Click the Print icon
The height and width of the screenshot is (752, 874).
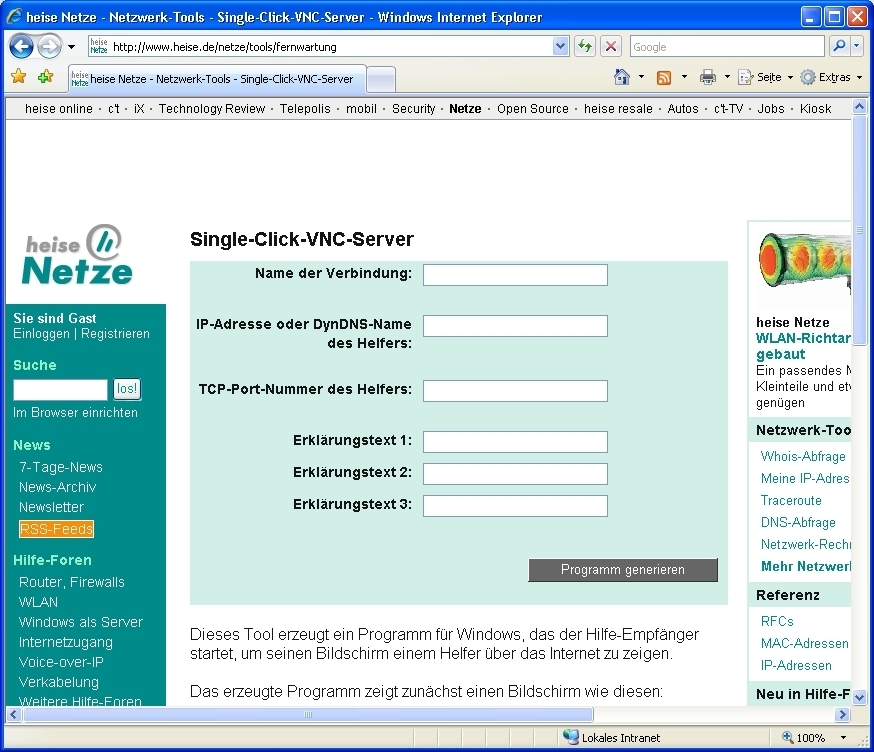[708, 77]
